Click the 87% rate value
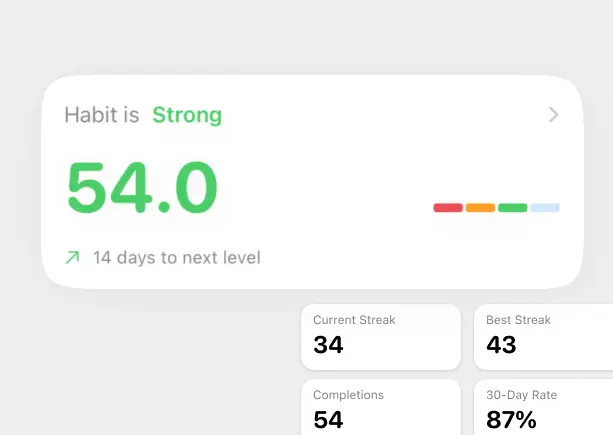Viewport: 613px width, 435px height. pos(511,420)
